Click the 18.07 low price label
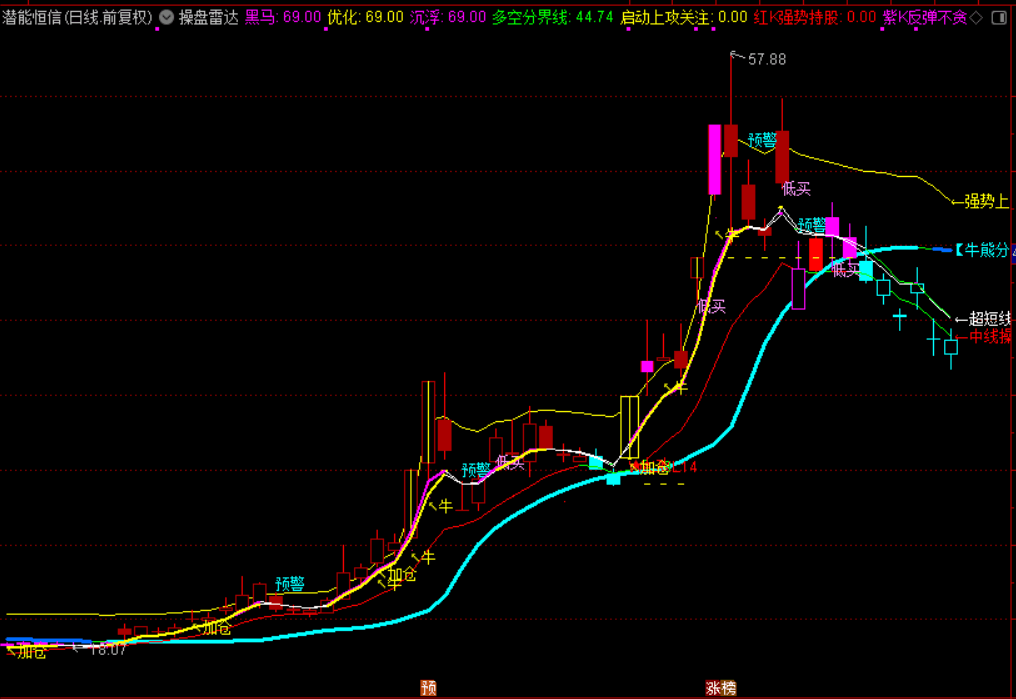This screenshot has width=1016, height=699. click(x=107, y=649)
